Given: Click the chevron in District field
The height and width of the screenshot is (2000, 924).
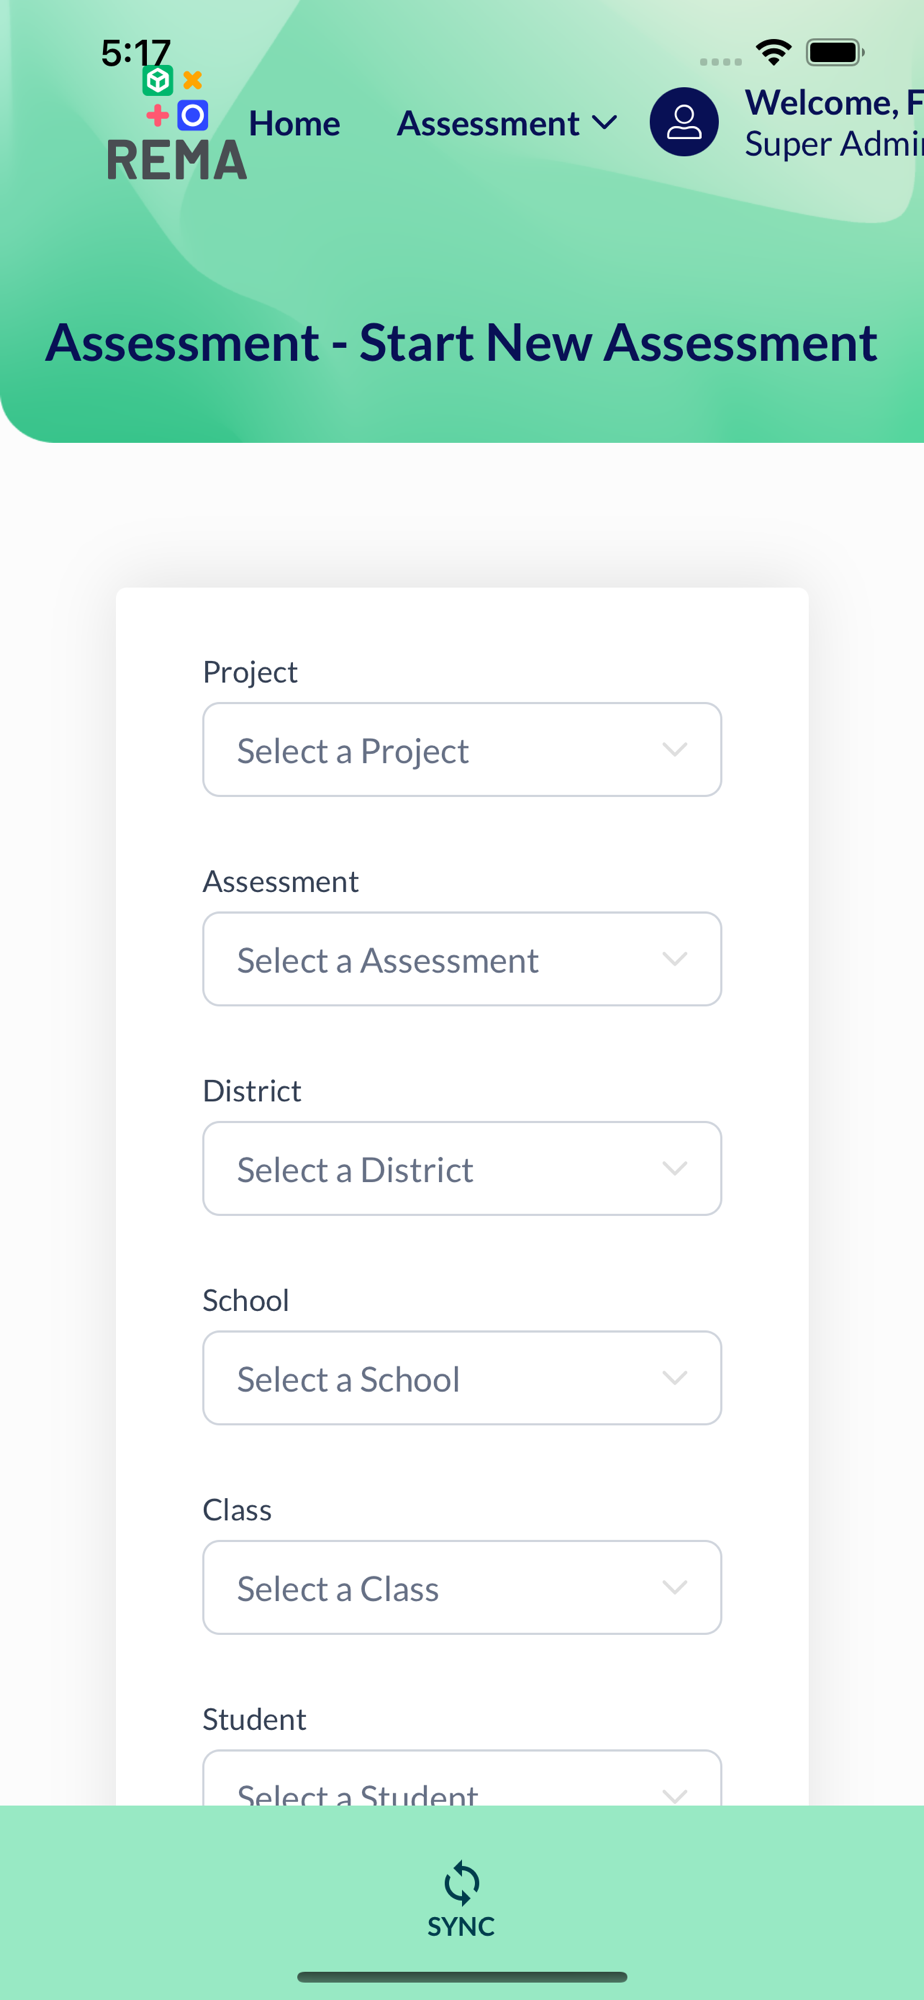Looking at the screenshot, I should [675, 1169].
